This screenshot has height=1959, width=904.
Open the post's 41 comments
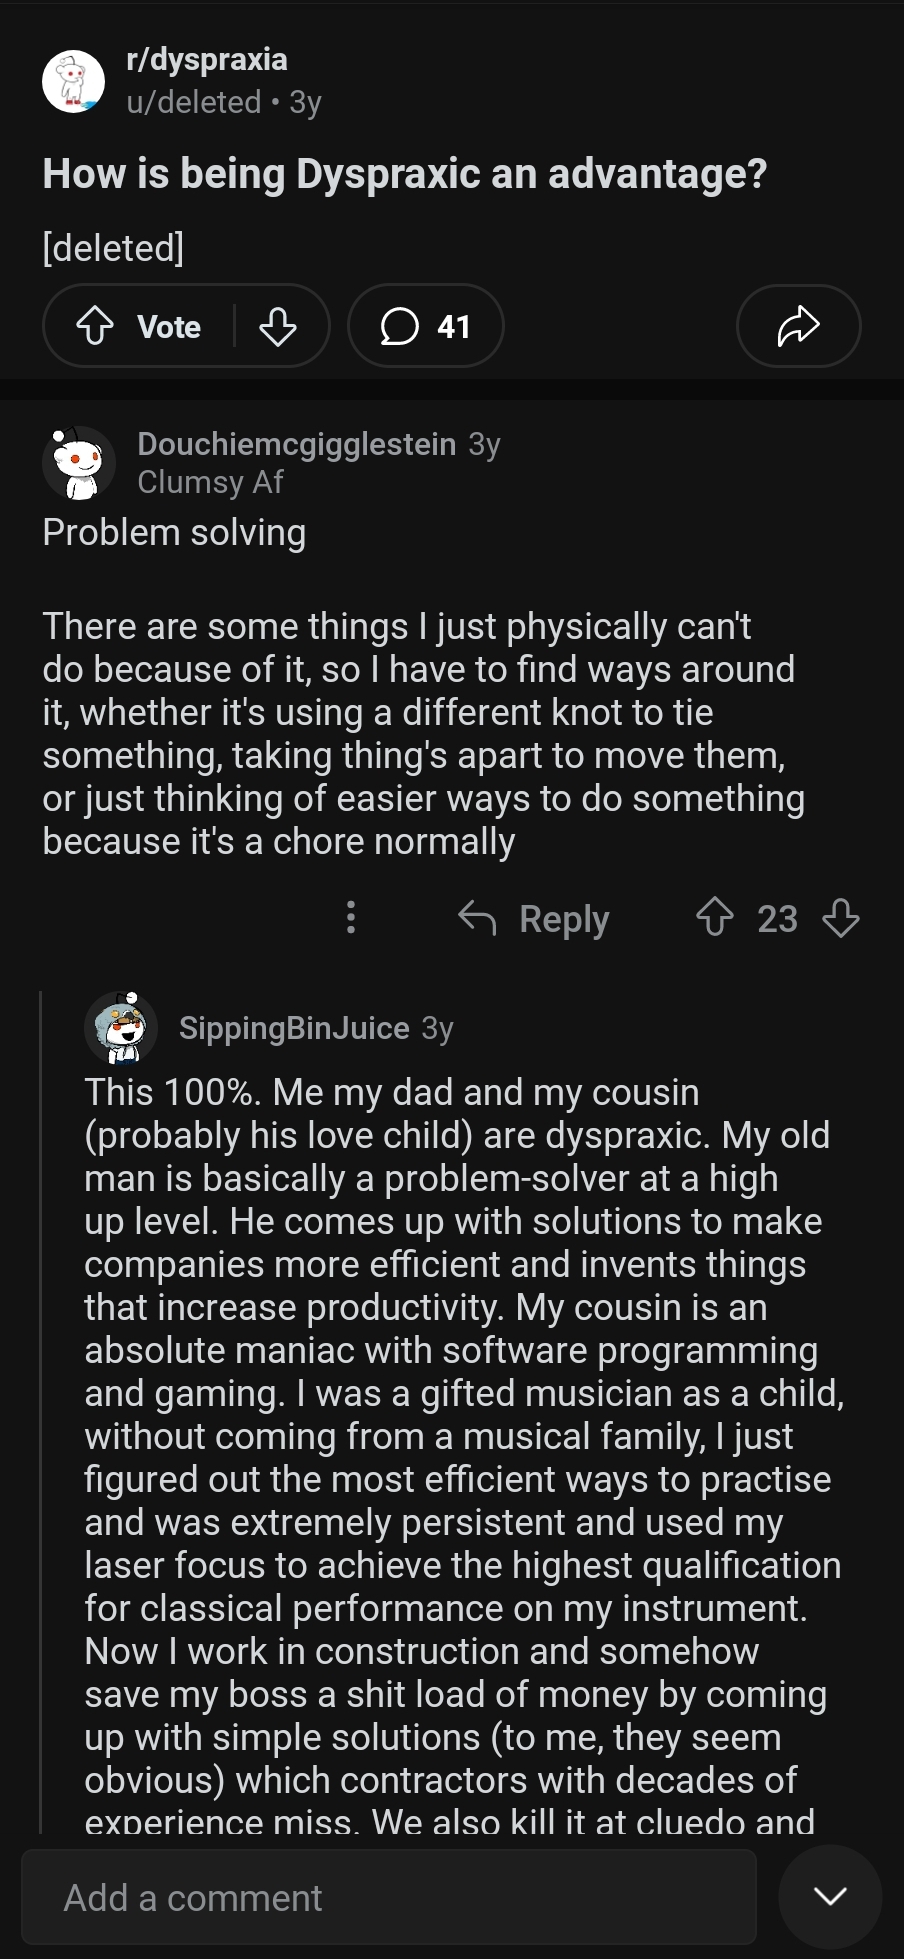[426, 326]
